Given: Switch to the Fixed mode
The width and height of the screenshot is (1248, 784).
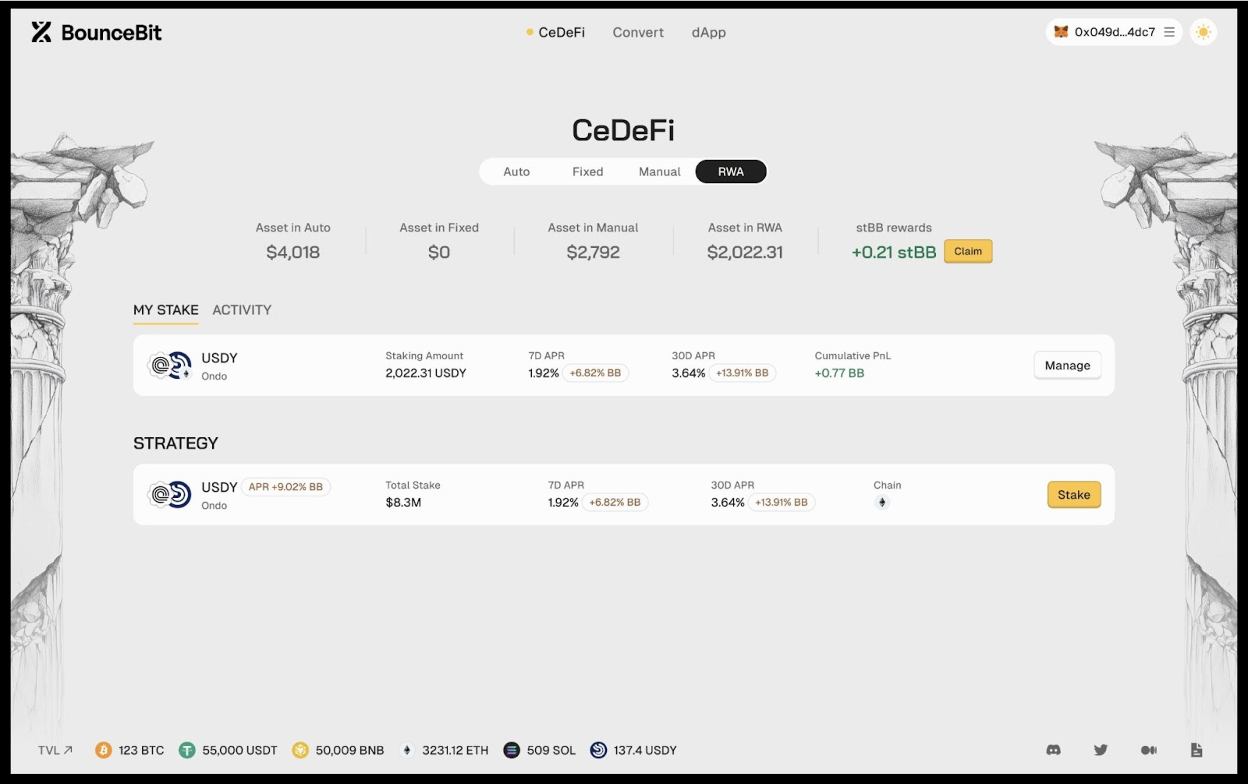Looking at the screenshot, I should coord(587,172).
